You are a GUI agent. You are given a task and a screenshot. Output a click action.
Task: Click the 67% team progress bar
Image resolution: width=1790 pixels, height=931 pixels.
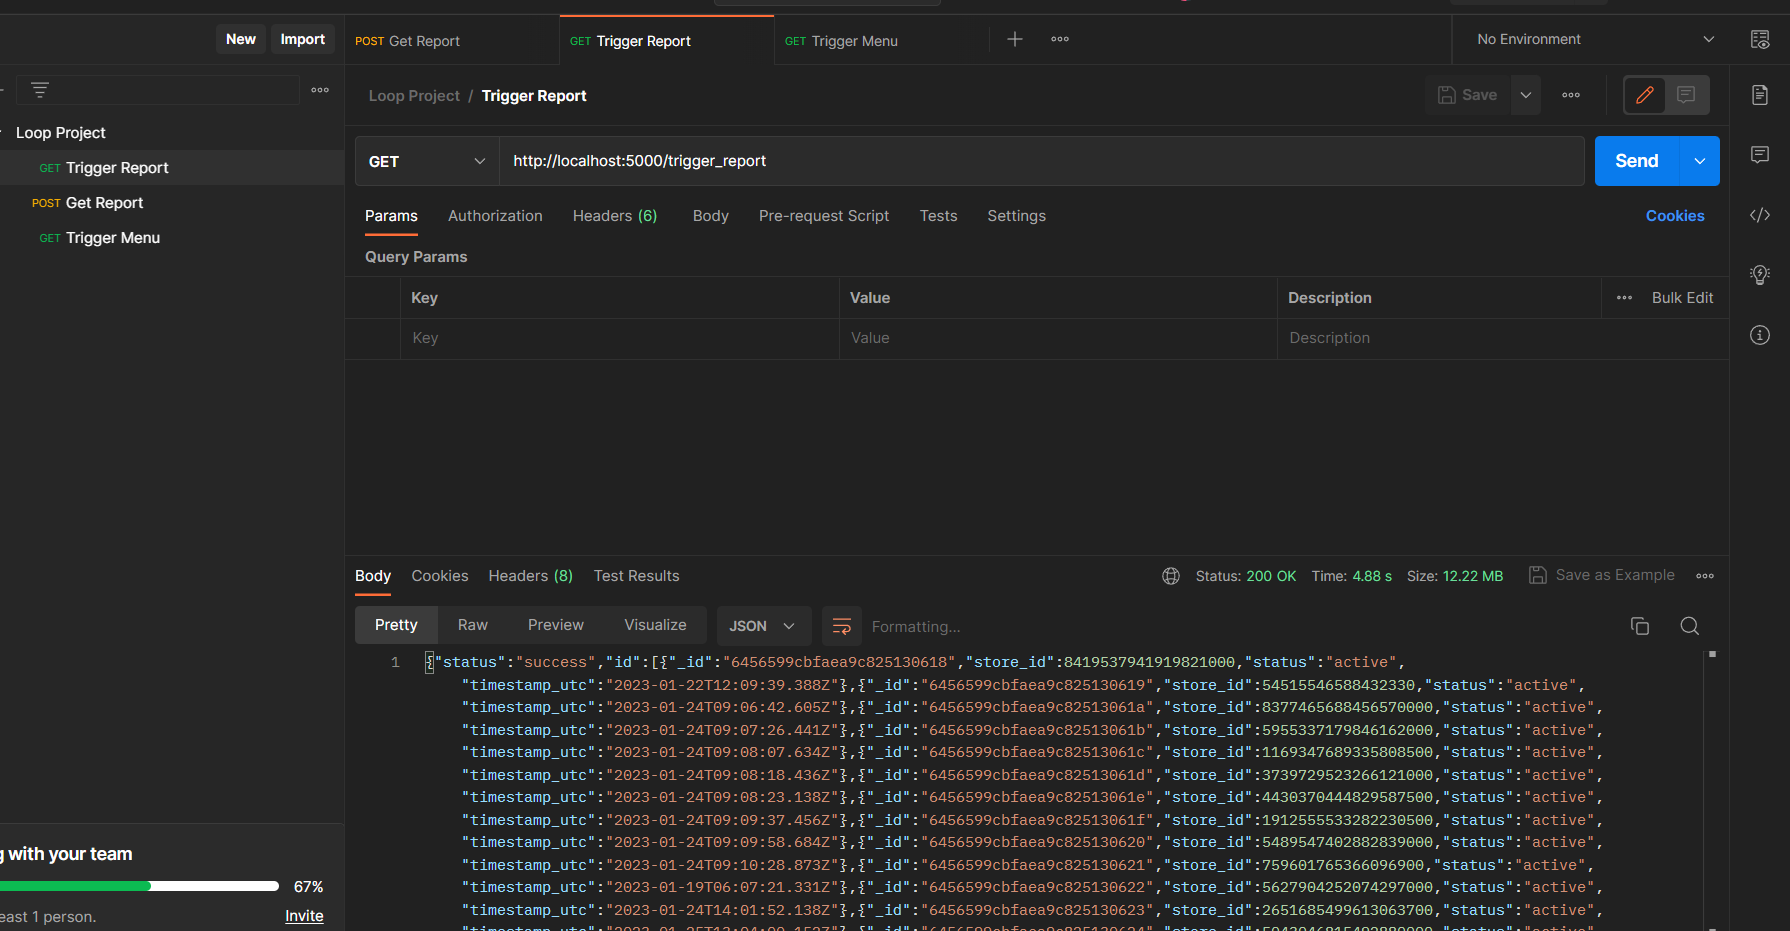point(140,886)
